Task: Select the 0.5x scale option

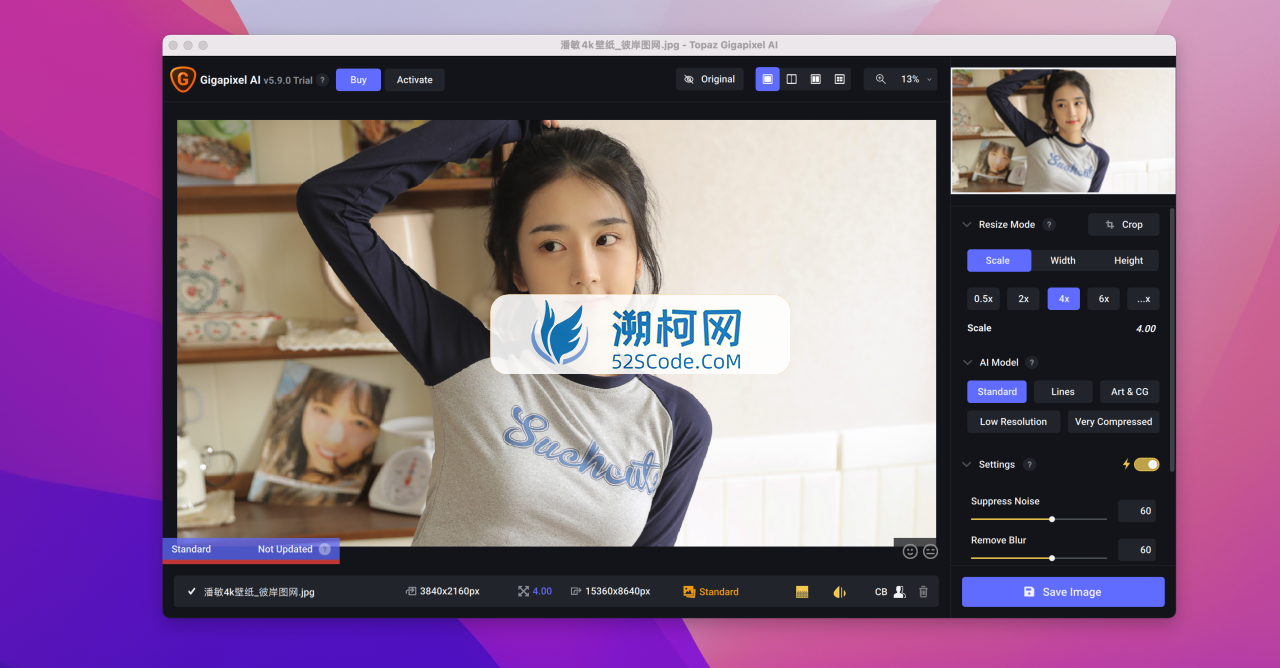Action: click(983, 299)
